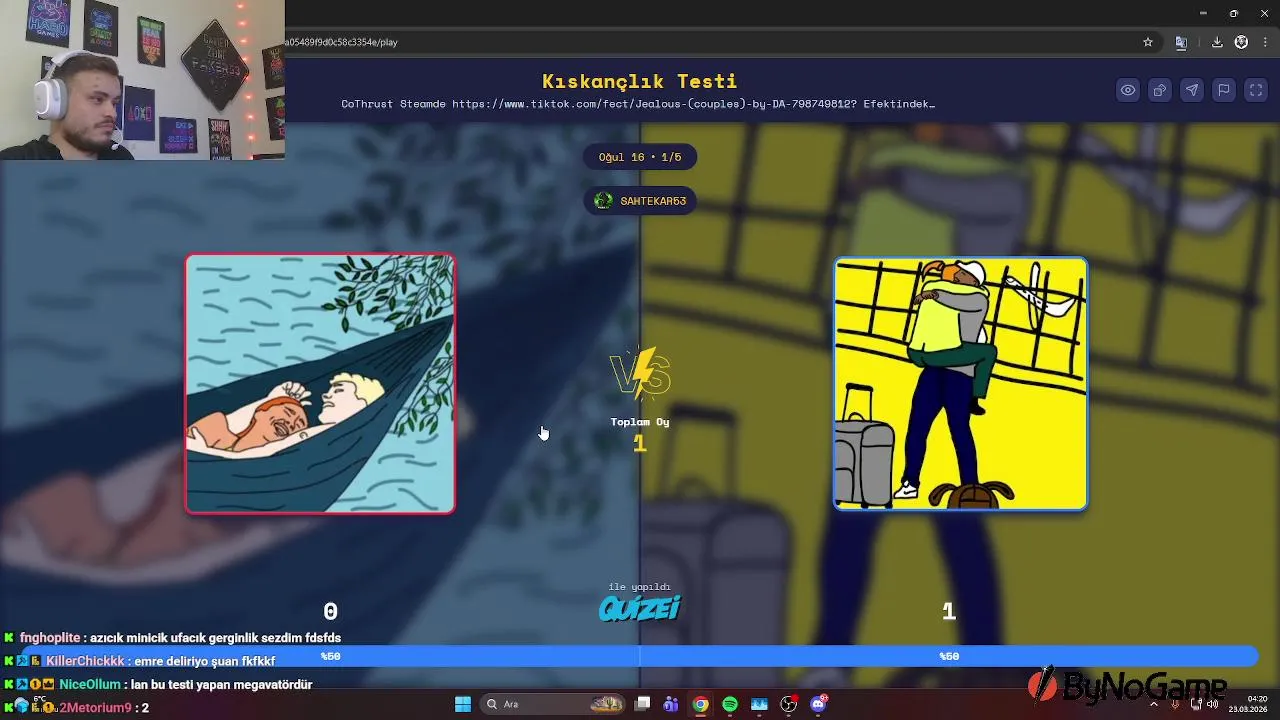
Task: Click the right %50 vote progress bar
Action: tap(949, 656)
